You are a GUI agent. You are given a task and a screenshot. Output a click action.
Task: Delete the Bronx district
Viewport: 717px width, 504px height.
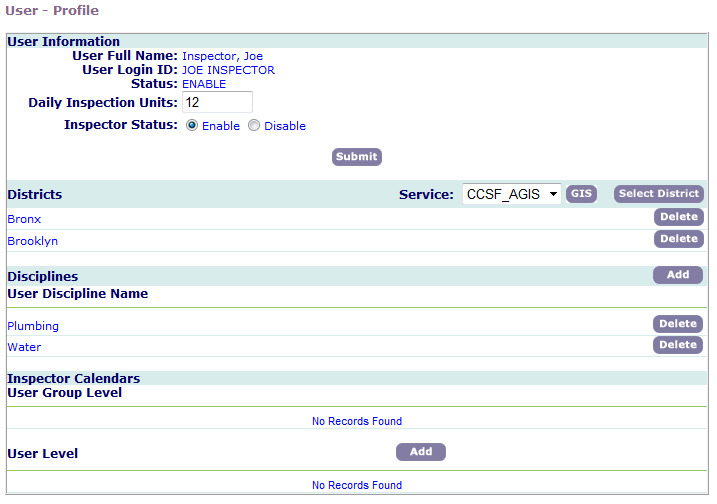click(x=678, y=217)
